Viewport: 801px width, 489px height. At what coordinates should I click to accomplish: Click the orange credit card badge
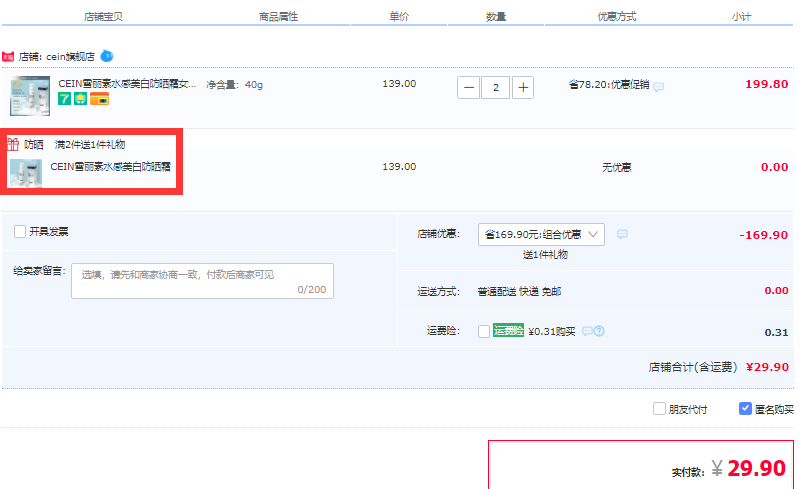99,99
